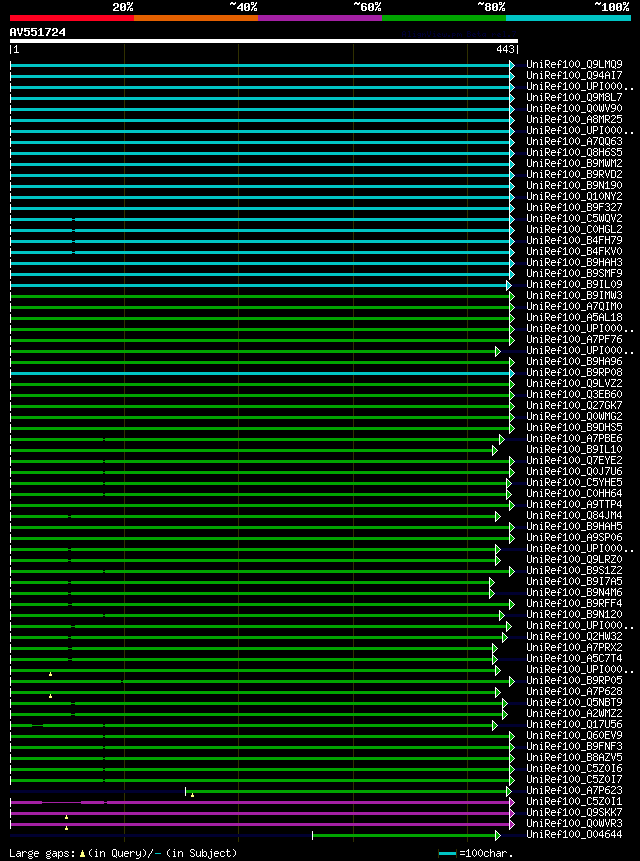The image size is (640, 861).
Task: Click the green alignment bar for B9RP05
Action: tap(260, 681)
